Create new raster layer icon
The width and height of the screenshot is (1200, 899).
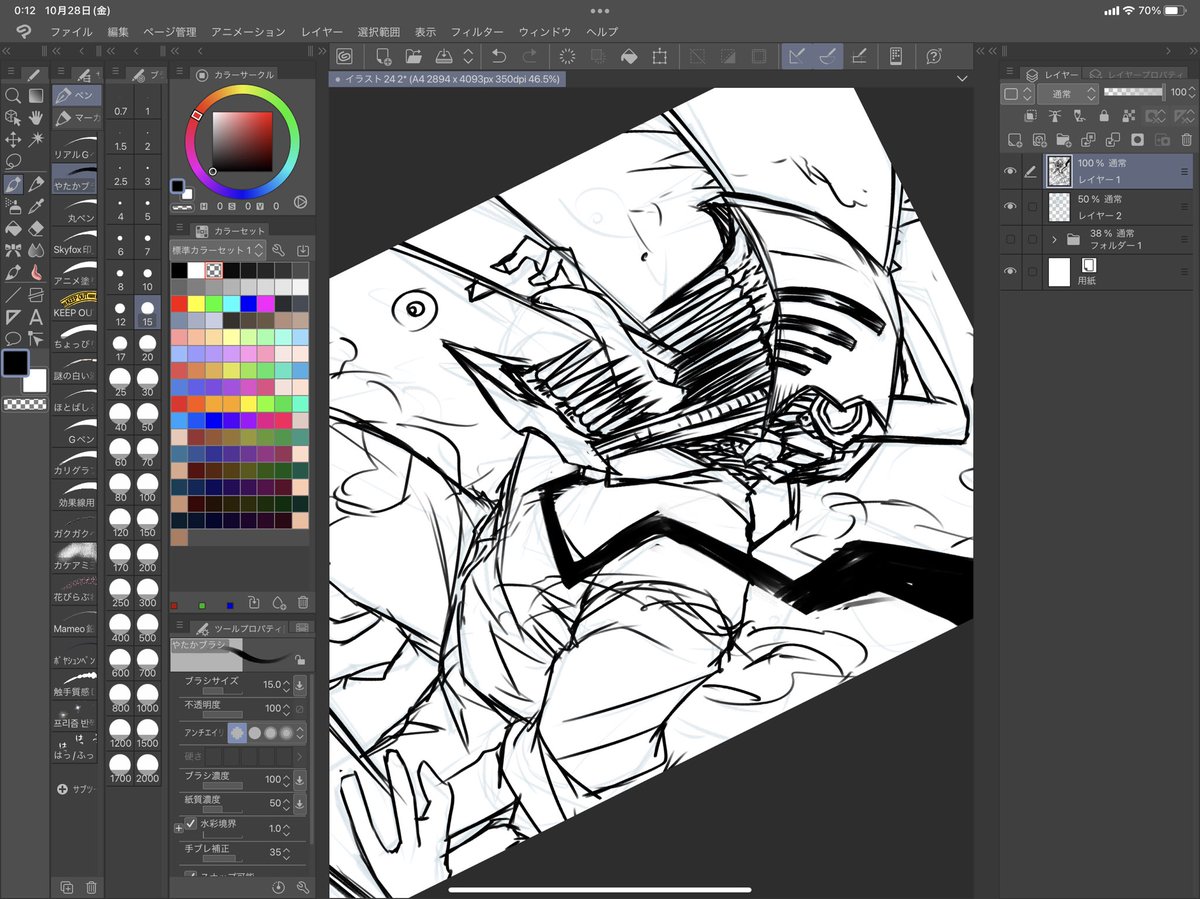coord(1014,139)
